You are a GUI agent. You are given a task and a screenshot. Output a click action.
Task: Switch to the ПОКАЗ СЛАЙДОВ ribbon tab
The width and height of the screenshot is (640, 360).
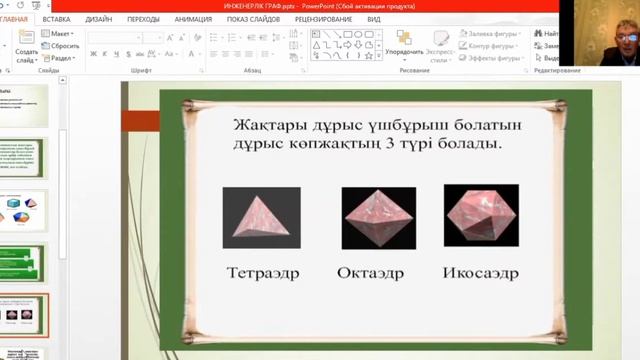(253, 19)
